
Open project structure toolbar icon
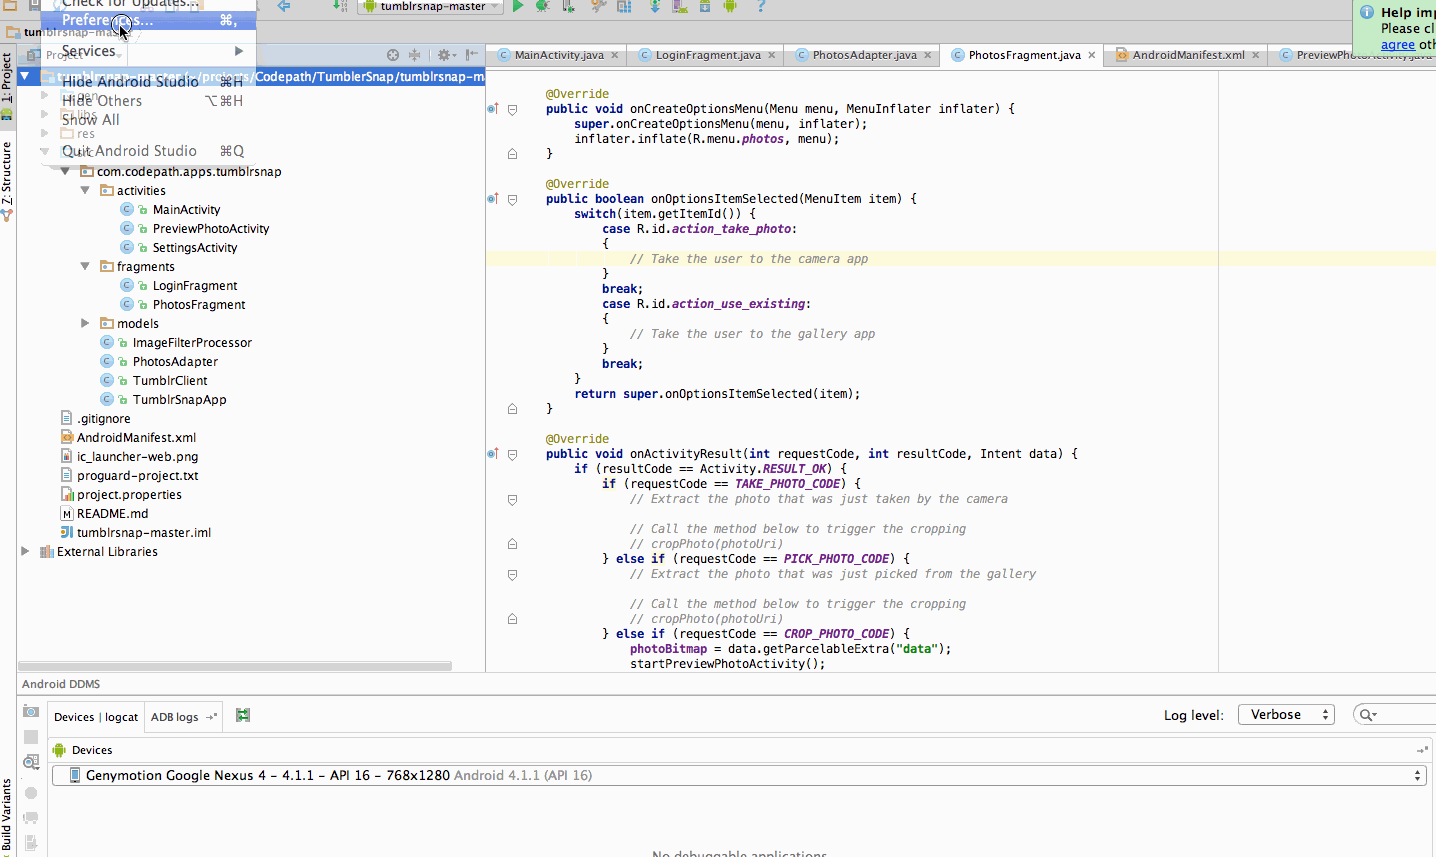[x=624, y=6]
